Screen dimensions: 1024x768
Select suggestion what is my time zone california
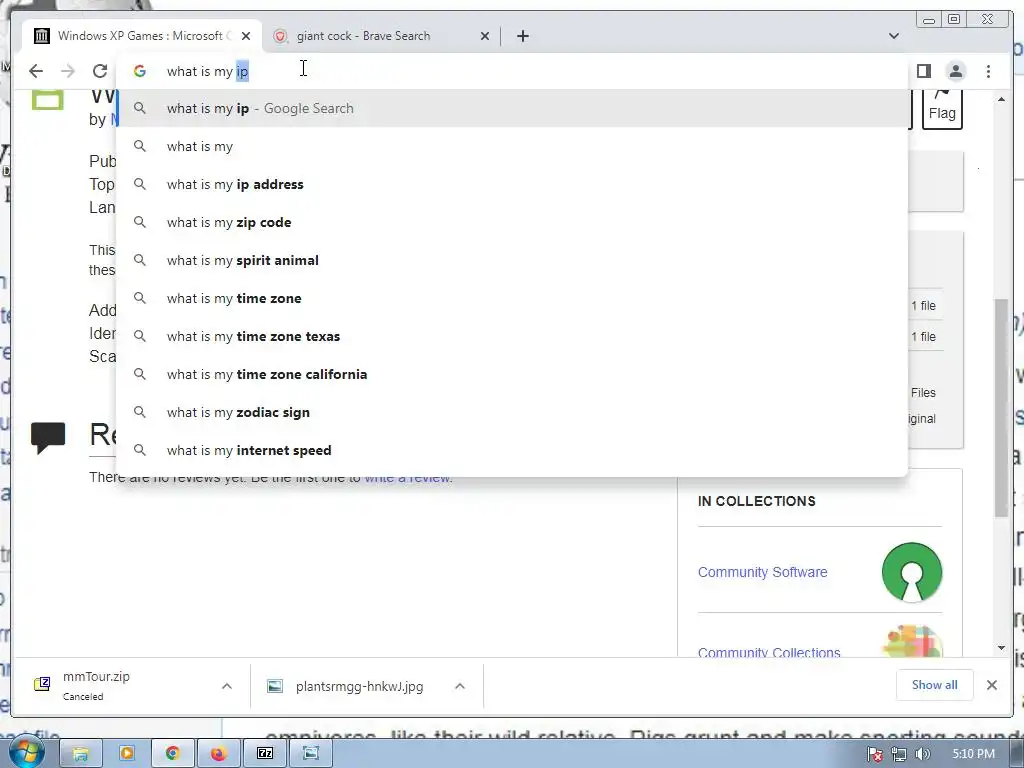512,374
